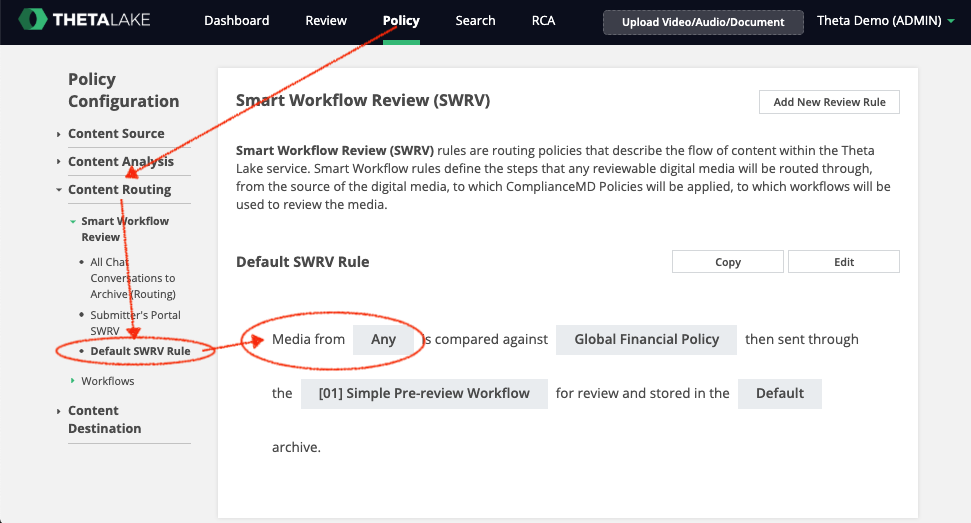Select Content Routing in sidebar
Image resolution: width=971 pixels, height=523 pixels.
pos(120,189)
